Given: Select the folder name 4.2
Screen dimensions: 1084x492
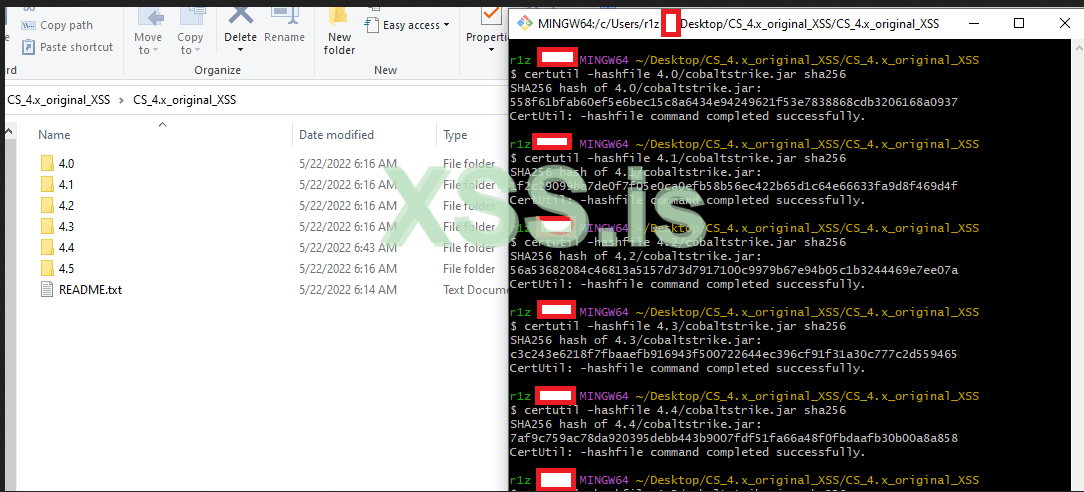Looking at the screenshot, I should (x=66, y=205).
